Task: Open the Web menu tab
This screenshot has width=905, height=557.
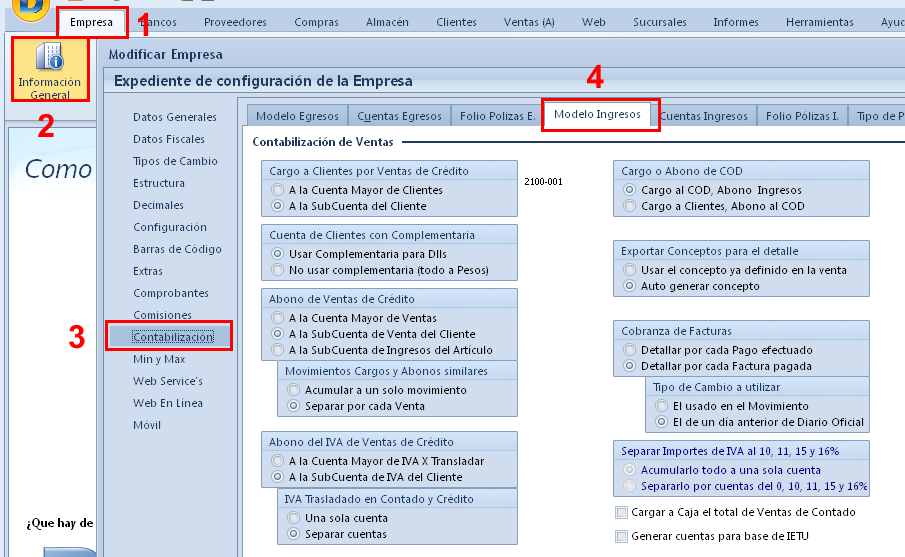Action: tap(593, 22)
